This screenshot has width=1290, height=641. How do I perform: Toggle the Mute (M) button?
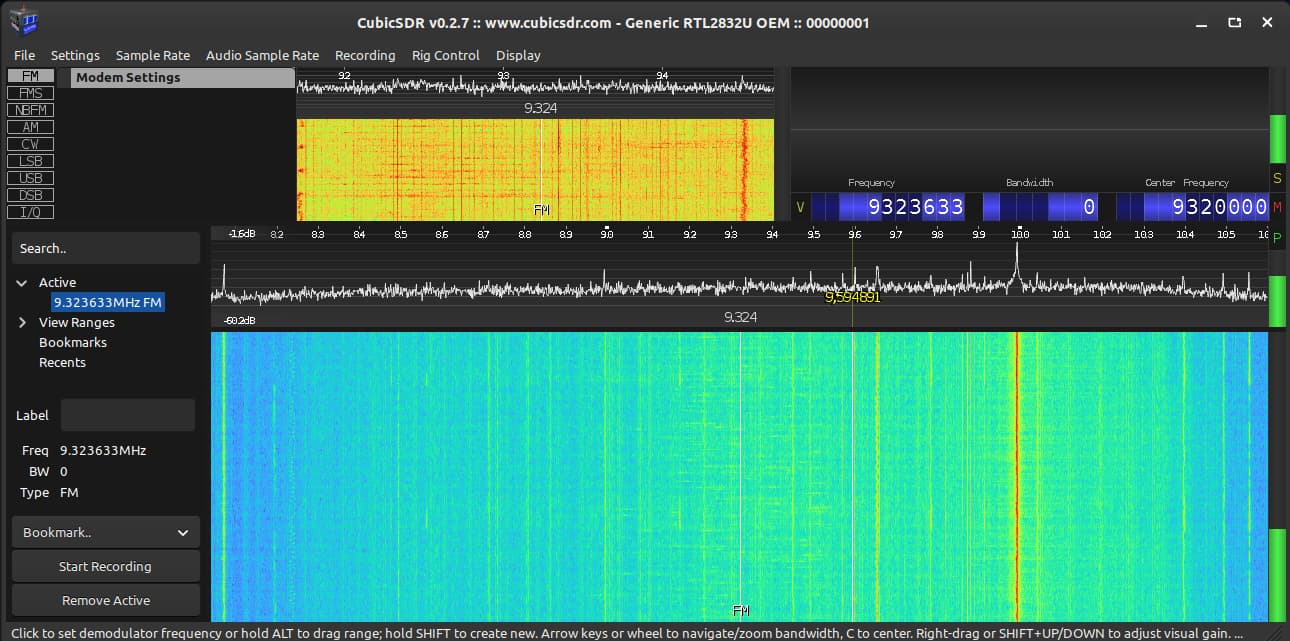[x=1277, y=207]
